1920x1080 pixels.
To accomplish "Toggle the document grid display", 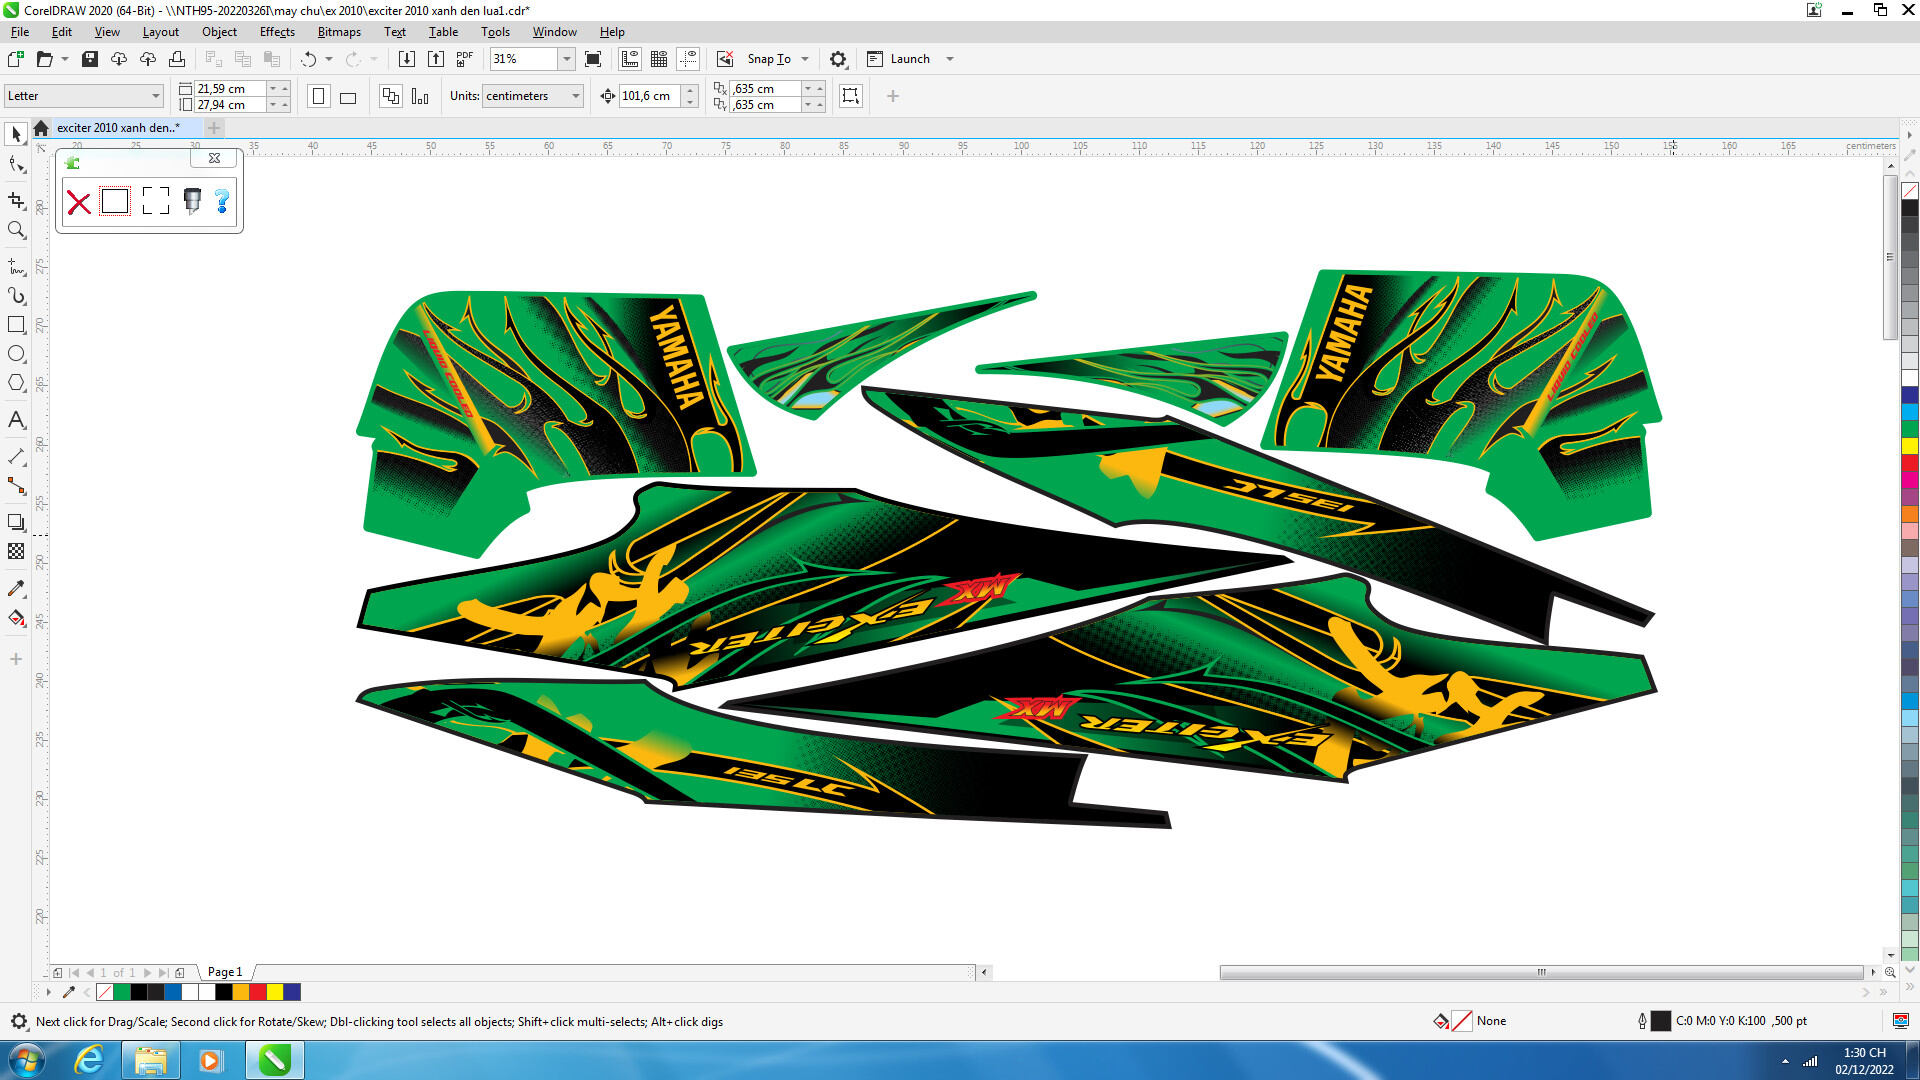I will 659,59.
